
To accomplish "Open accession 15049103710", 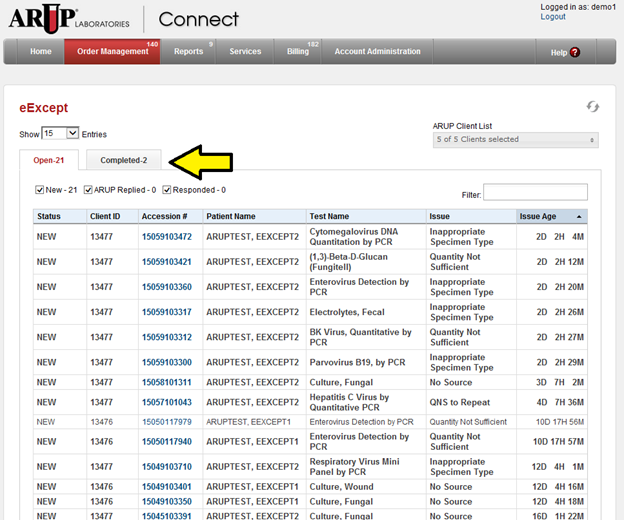I will tap(167, 467).
